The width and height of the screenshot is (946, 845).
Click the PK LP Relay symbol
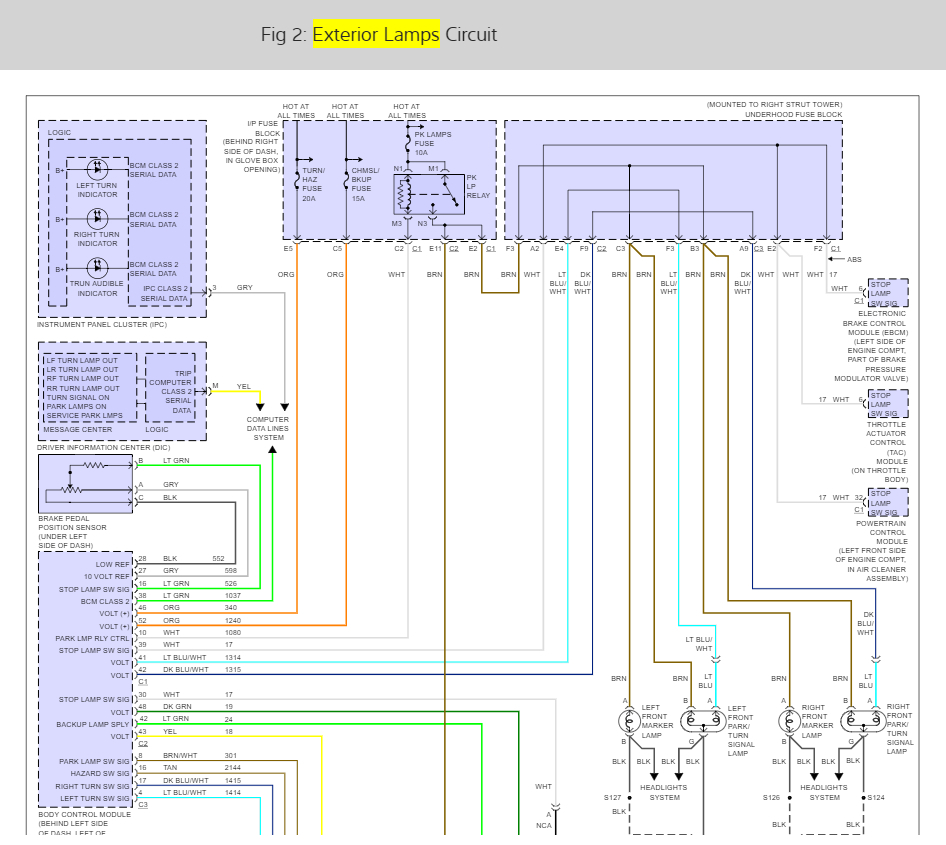point(429,194)
